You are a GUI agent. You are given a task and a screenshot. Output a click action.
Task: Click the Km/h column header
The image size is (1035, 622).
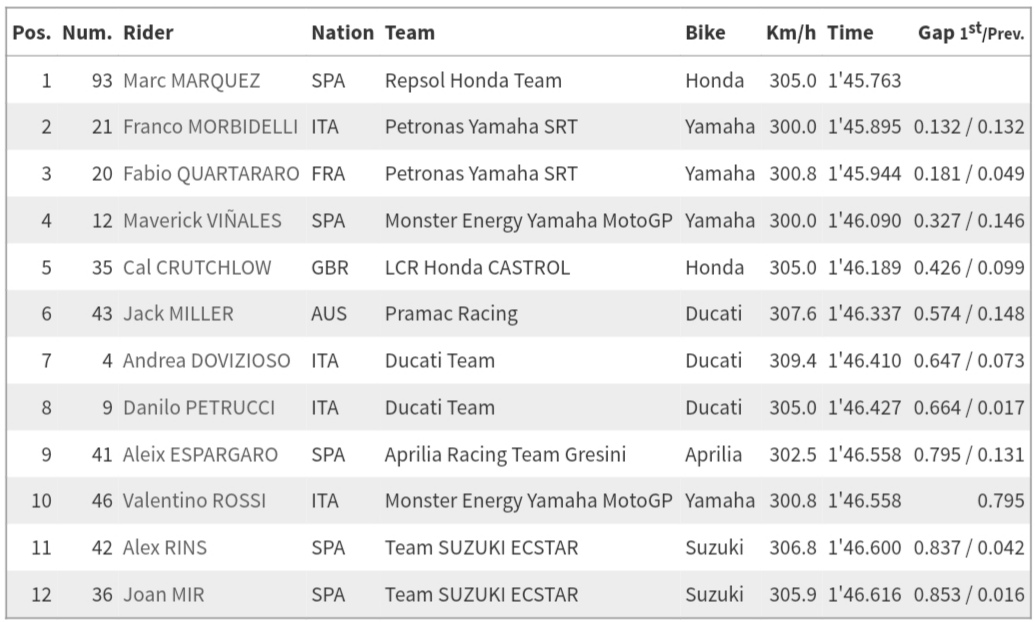click(791, 33)
